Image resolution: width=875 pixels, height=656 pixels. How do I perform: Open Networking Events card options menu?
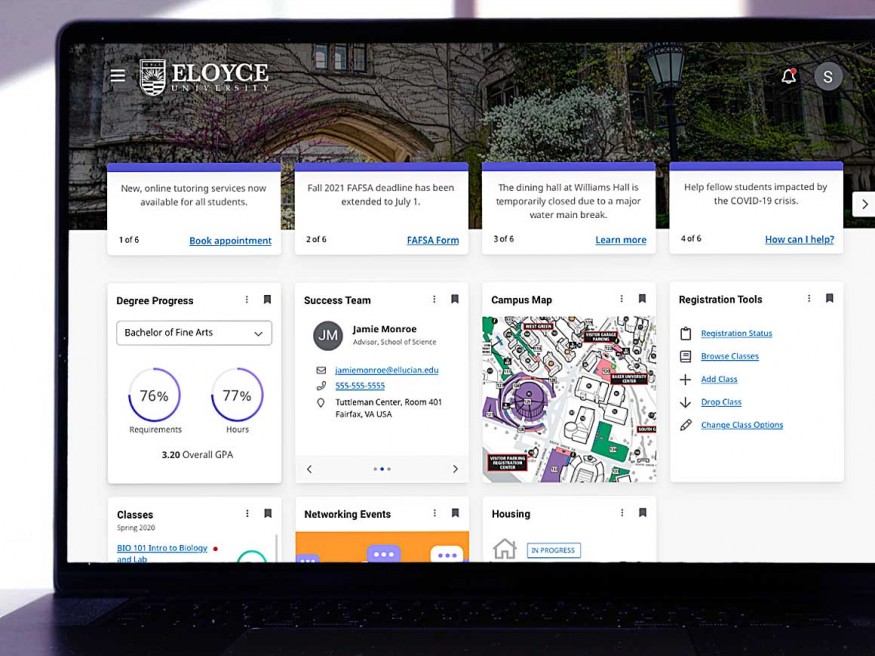434,514
